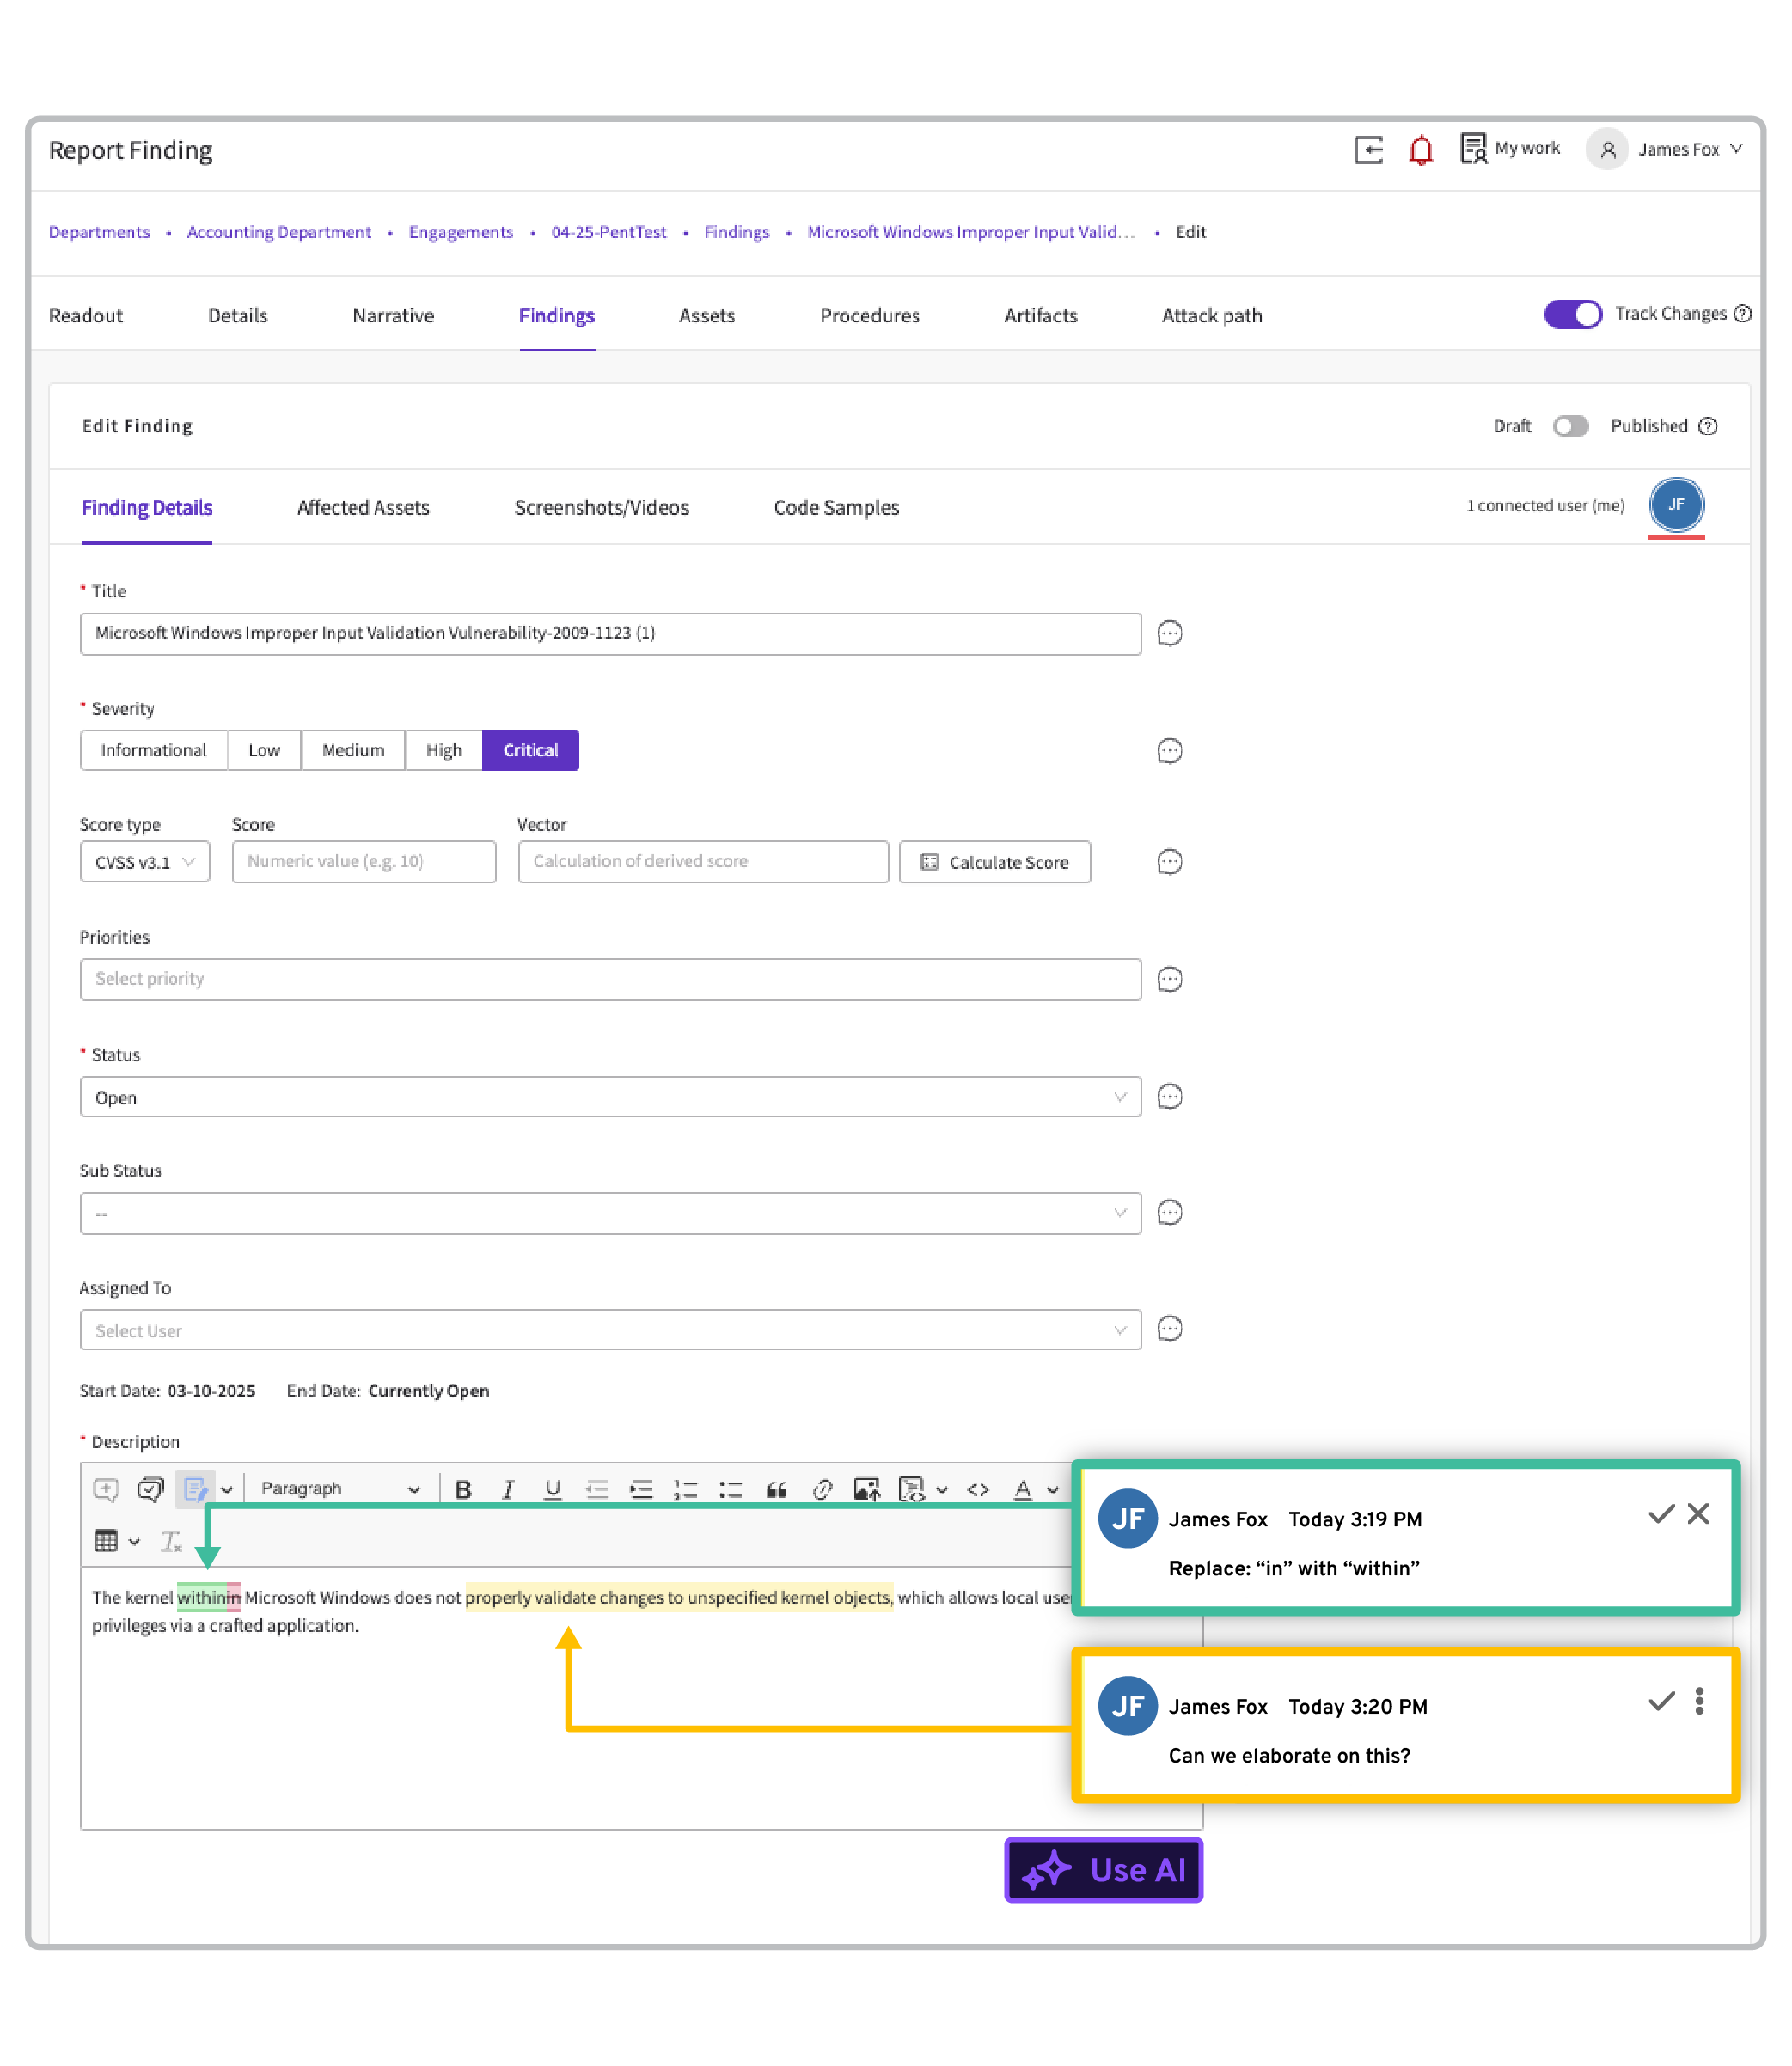This screenshot has width=1792, height=2066.
Task: Increase the indent in the editor
Action: tap(641, 1489)
